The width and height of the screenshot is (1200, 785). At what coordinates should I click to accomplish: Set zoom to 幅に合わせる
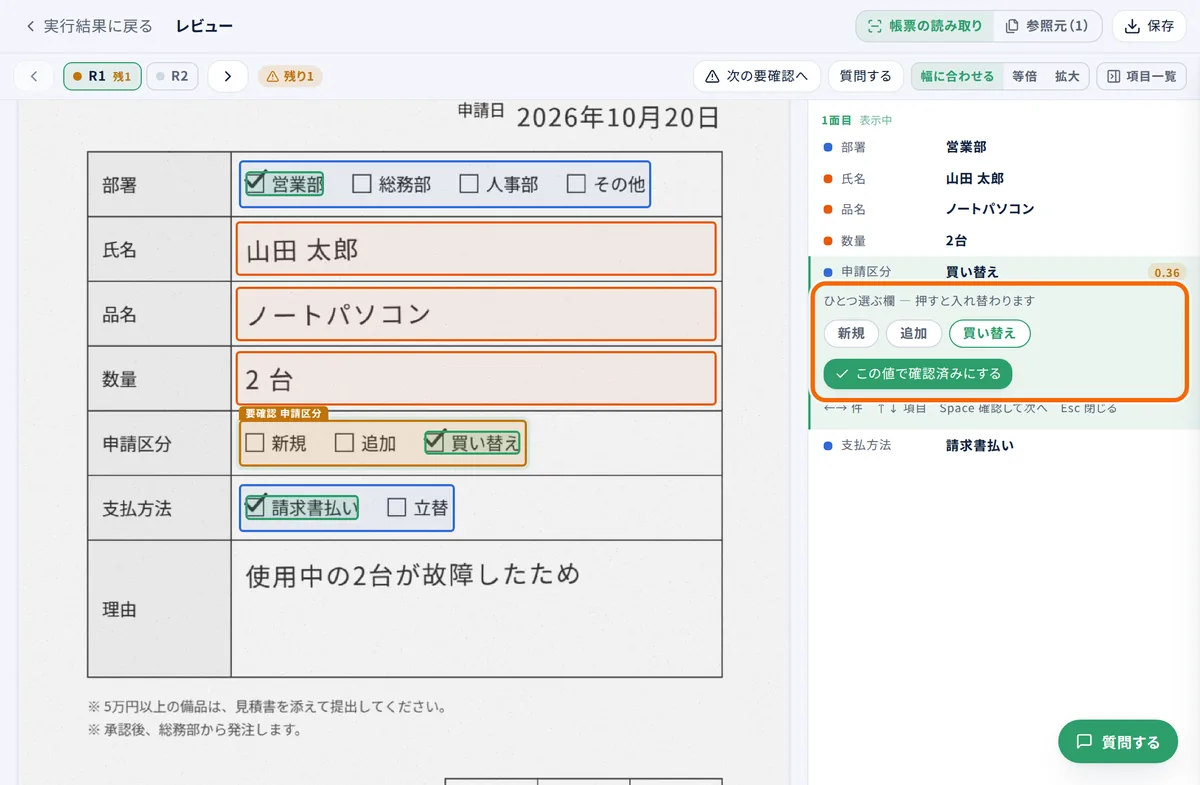pos(957,76)
